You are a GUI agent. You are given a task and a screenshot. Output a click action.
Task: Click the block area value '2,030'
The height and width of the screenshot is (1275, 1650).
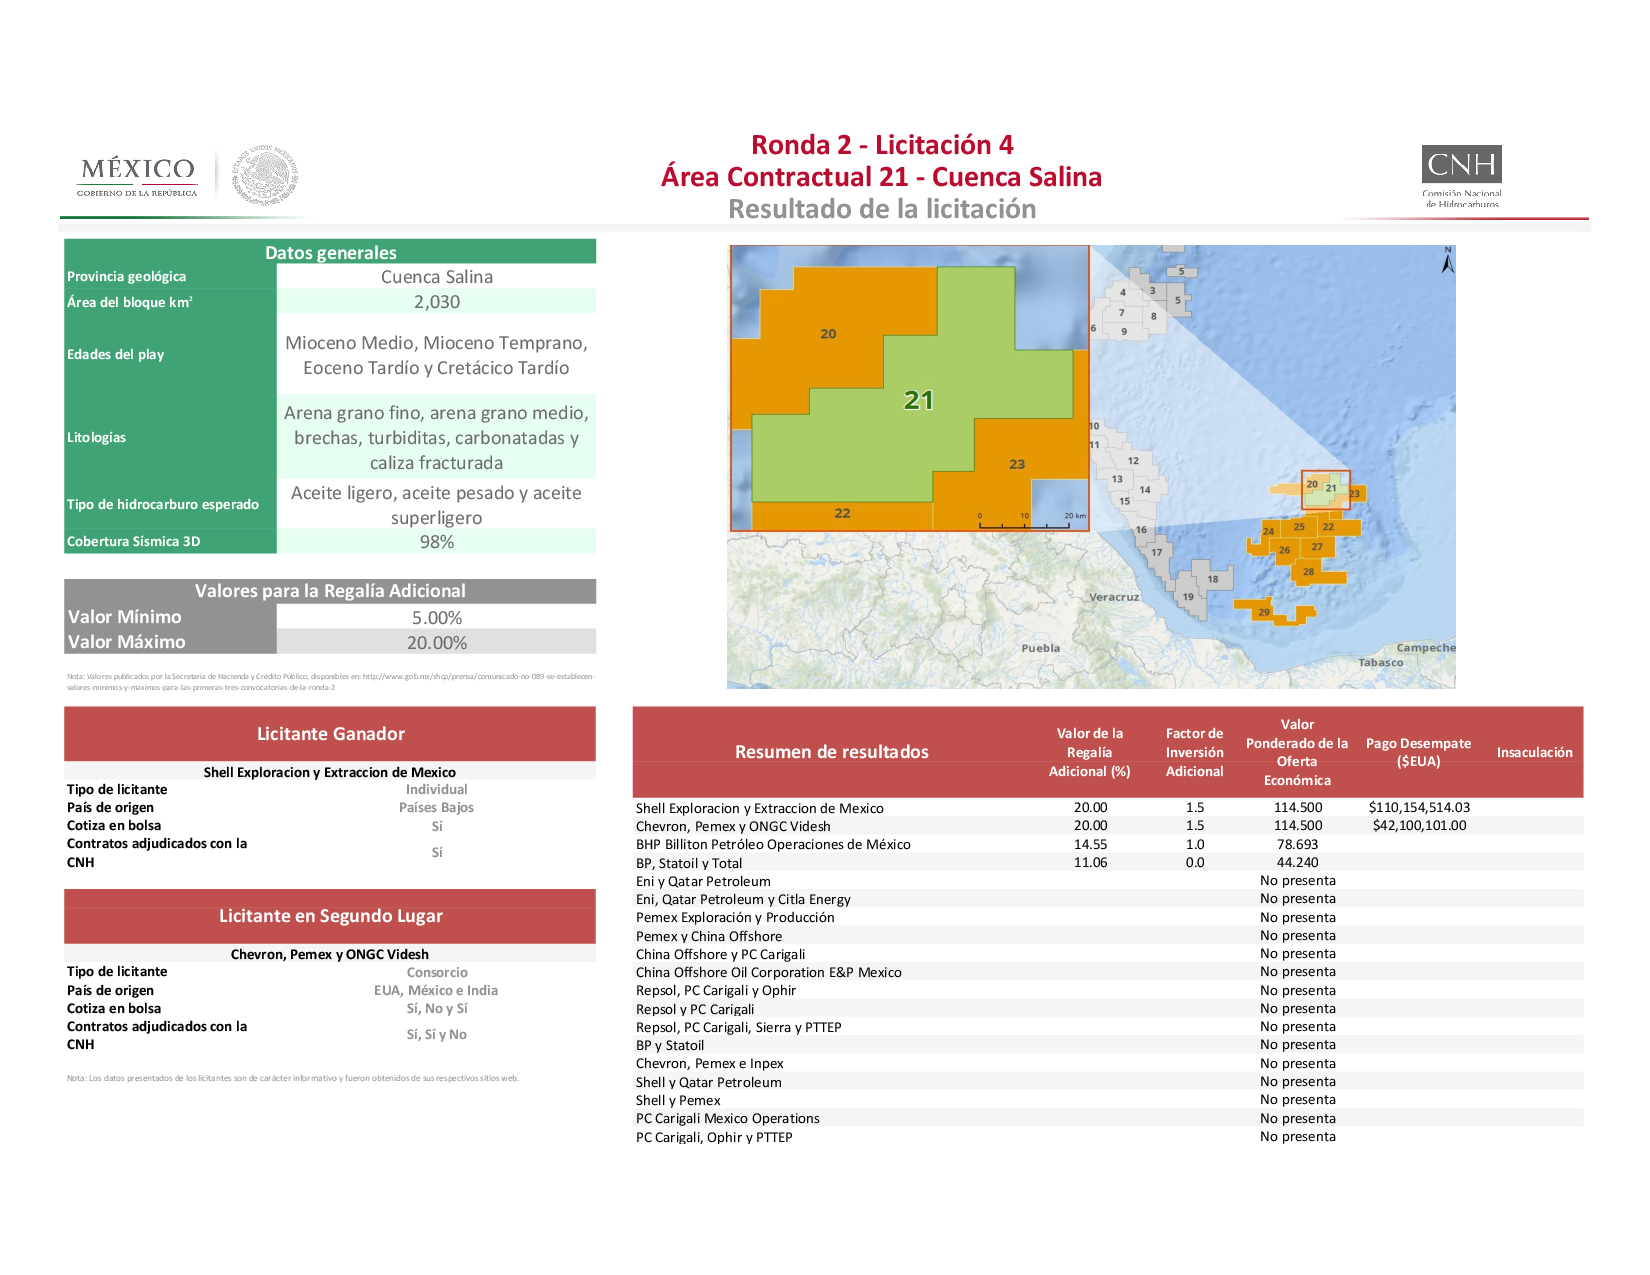coord(437,302)
